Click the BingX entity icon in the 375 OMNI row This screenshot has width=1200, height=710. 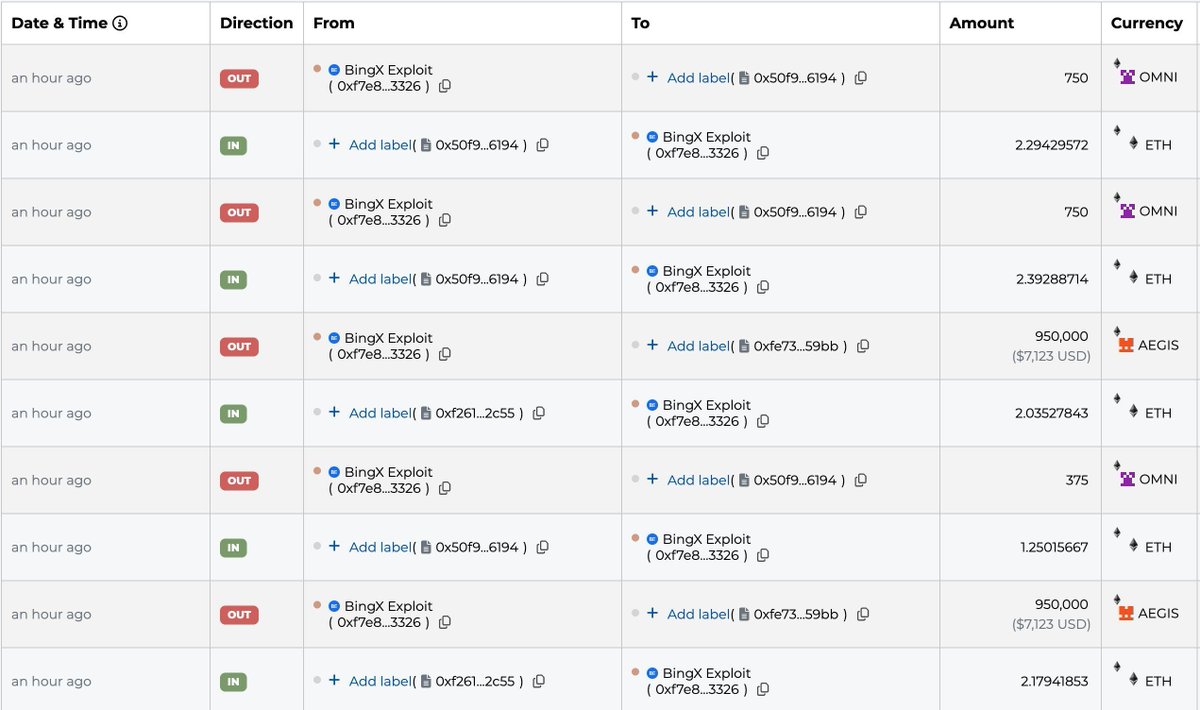(x=334, y=472)
